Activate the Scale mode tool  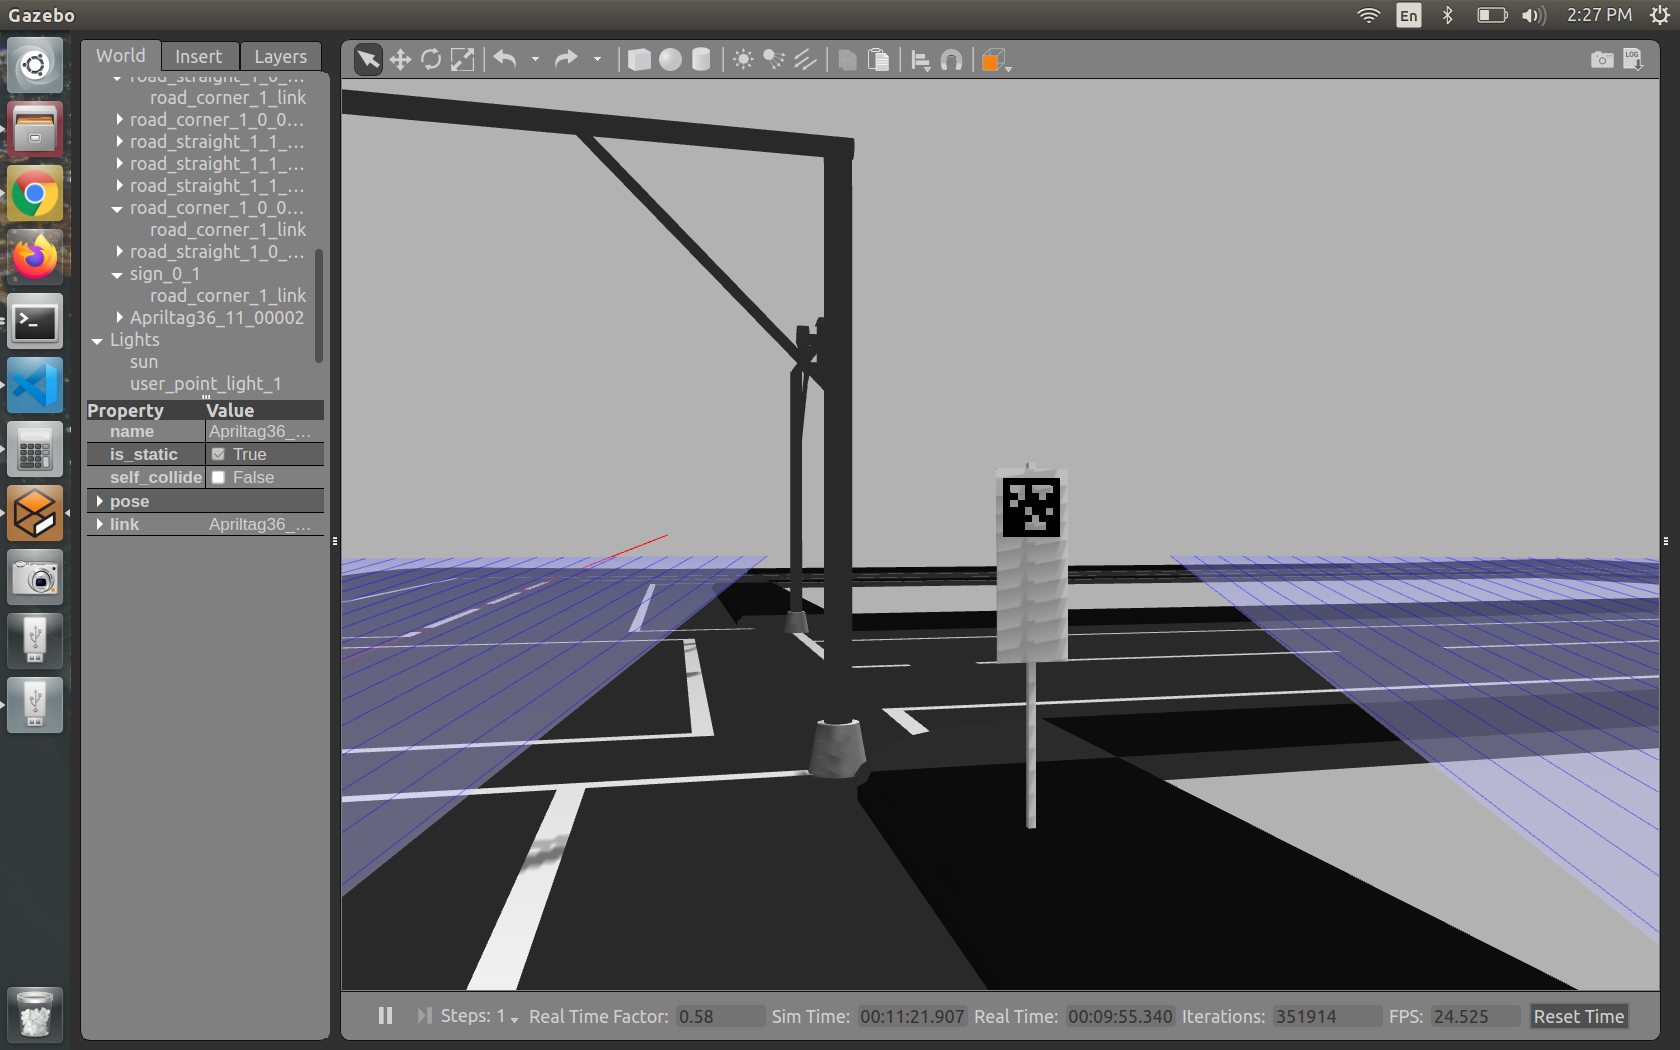pyautogui.click(x=462, y=60)
